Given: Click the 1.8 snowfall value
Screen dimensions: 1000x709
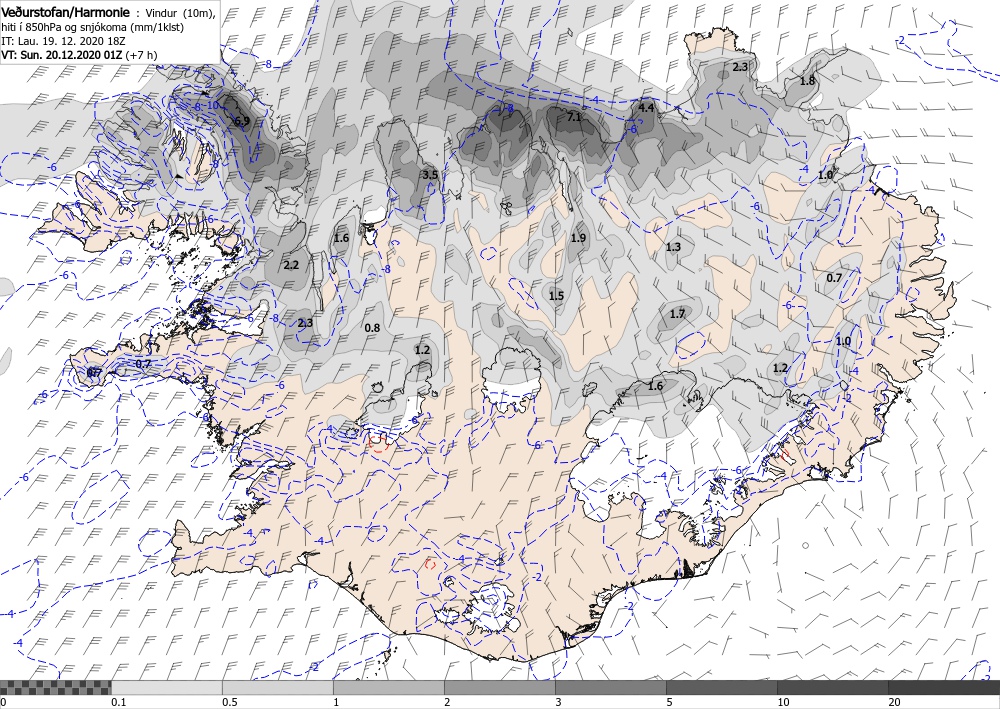Looking at the screenshot, I should coord(807,80).
